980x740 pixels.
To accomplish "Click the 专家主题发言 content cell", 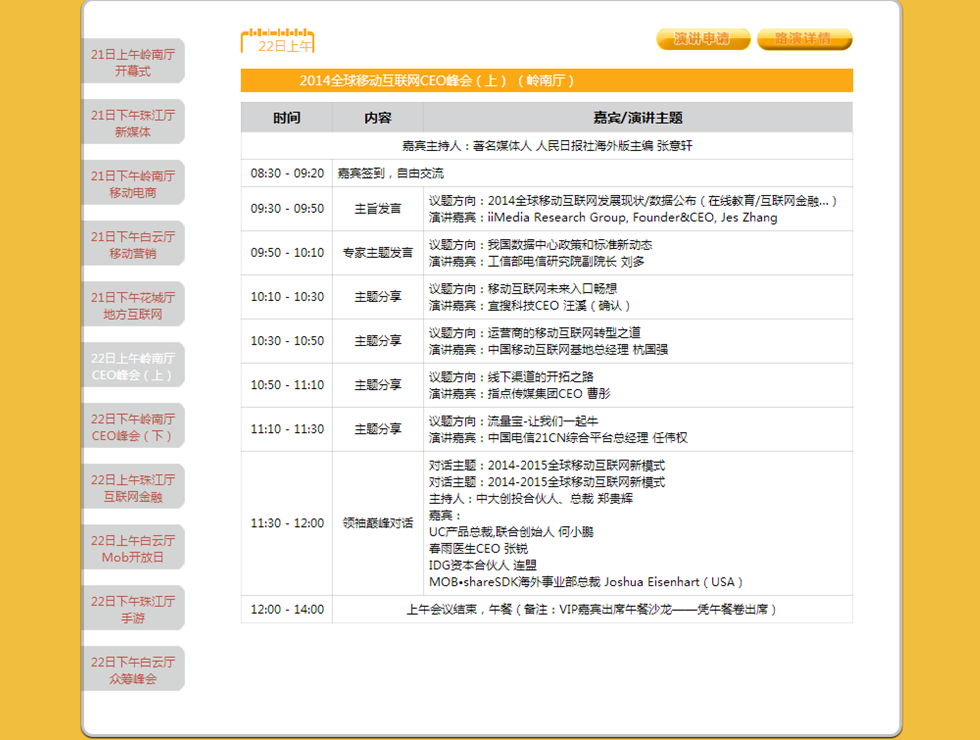I will point(378,252).
